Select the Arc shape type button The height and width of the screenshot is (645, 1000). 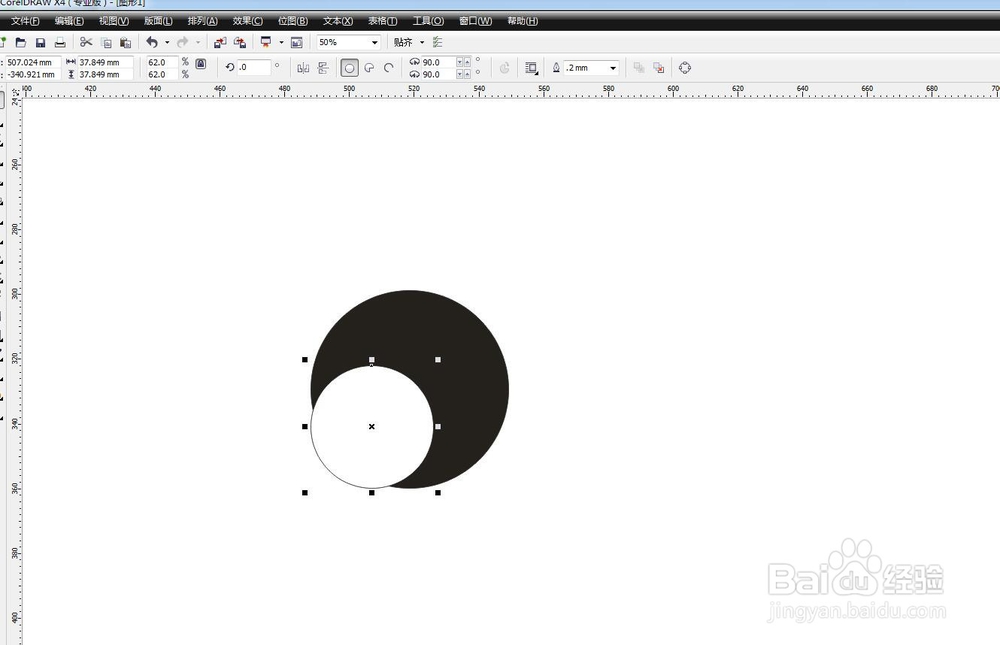coord(389,68)
